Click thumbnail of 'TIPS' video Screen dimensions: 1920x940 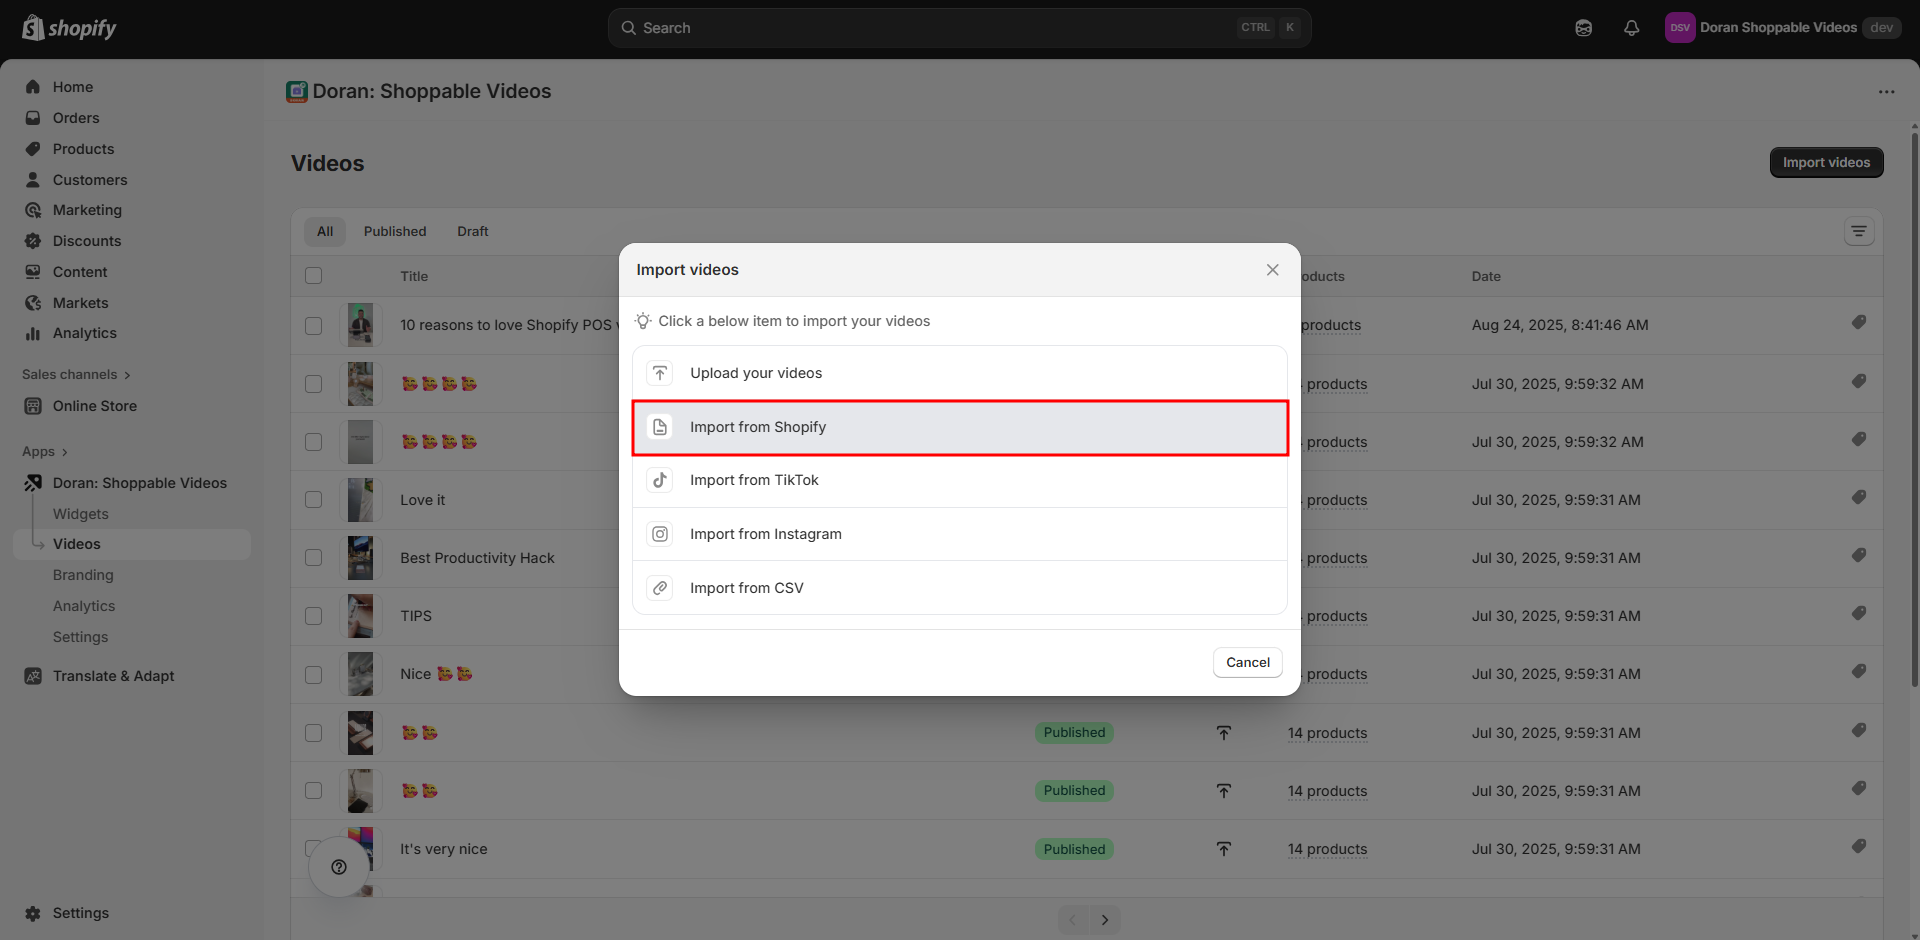(x=360, y=616)
